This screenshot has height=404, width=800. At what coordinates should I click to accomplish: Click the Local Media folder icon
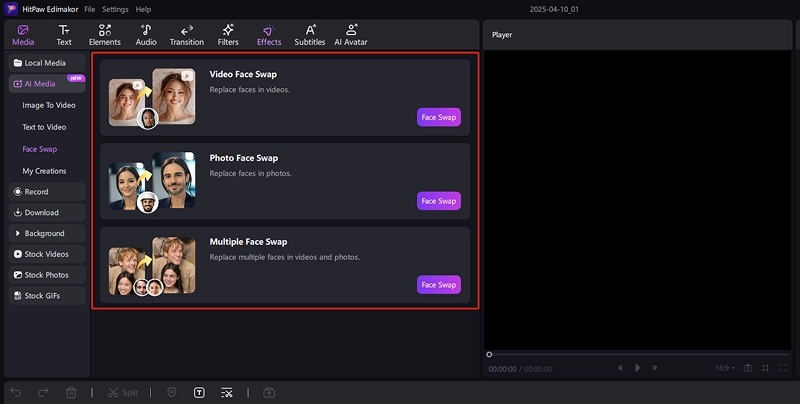point(18,63)
